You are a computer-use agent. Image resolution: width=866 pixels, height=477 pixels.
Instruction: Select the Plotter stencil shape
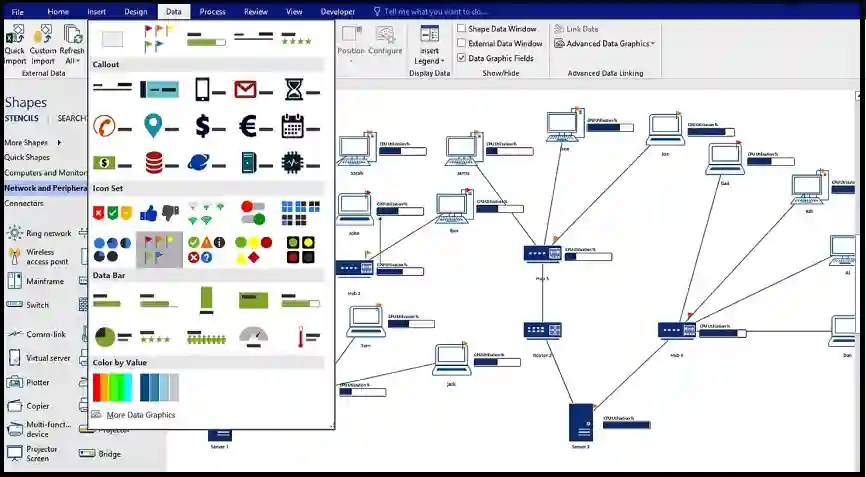click(29, 382)
